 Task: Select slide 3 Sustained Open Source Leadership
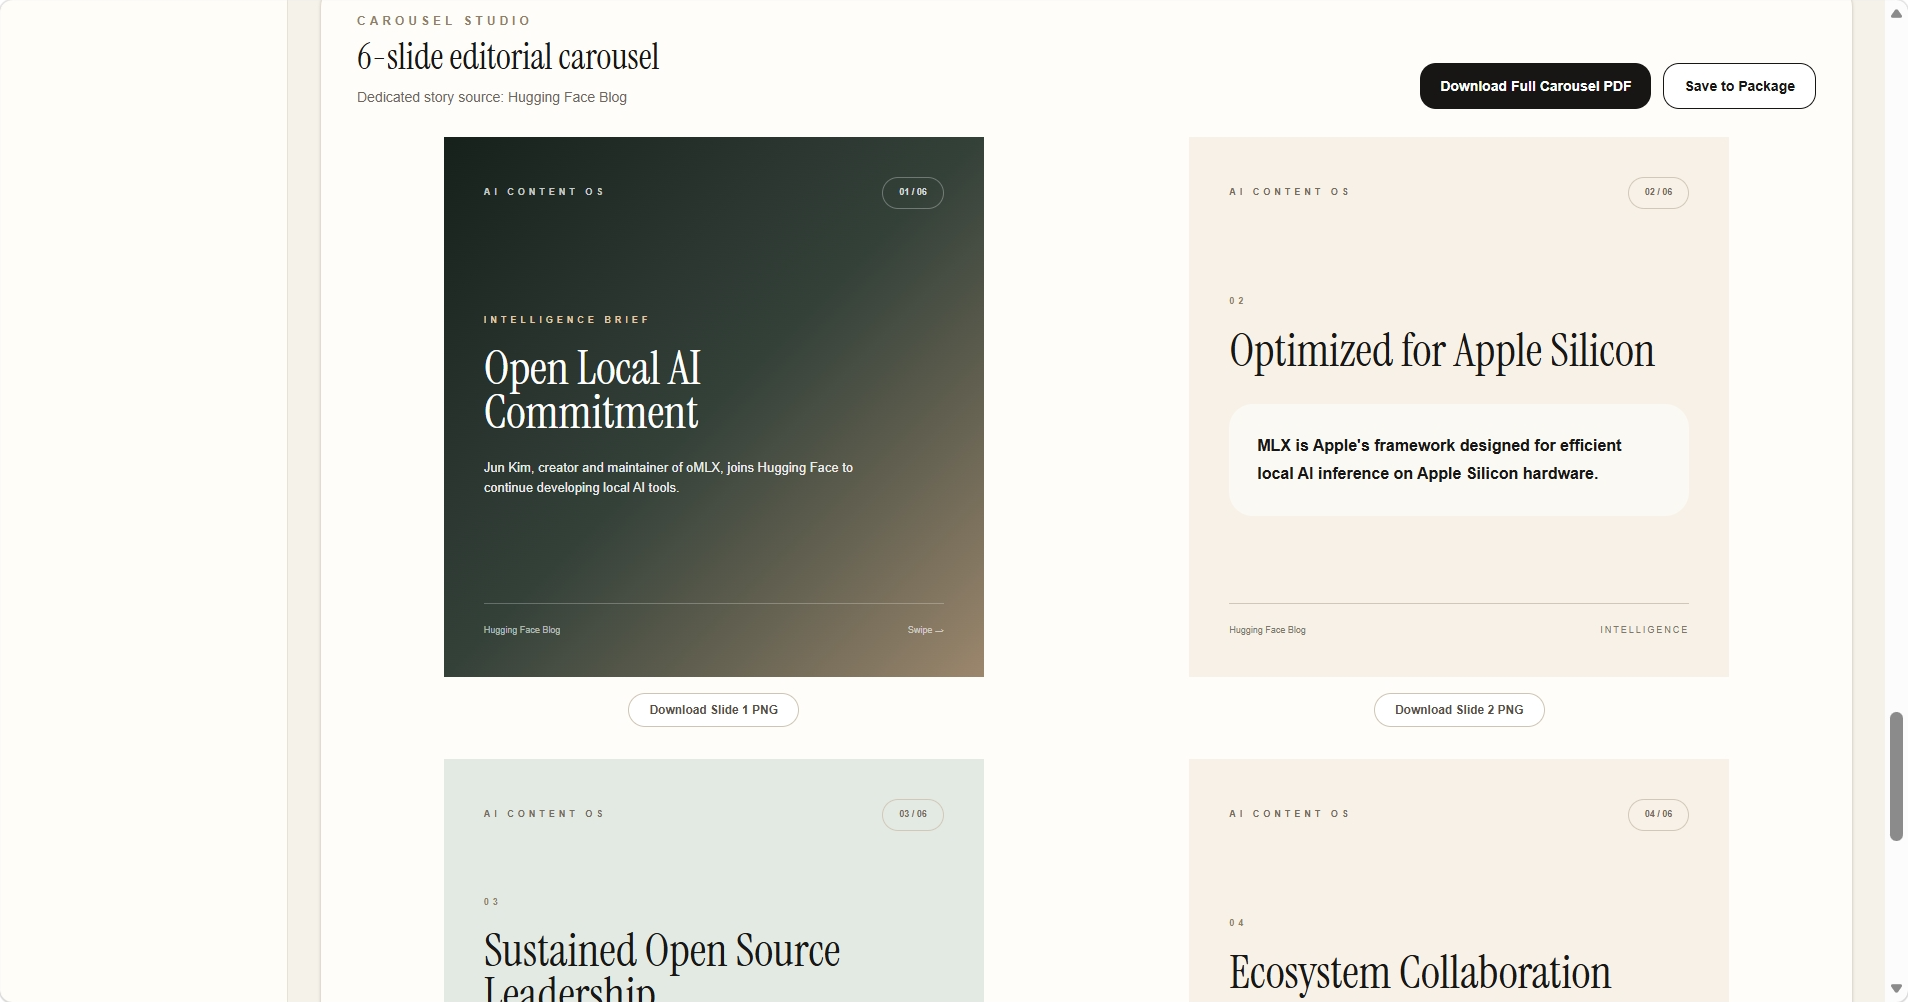713,880
